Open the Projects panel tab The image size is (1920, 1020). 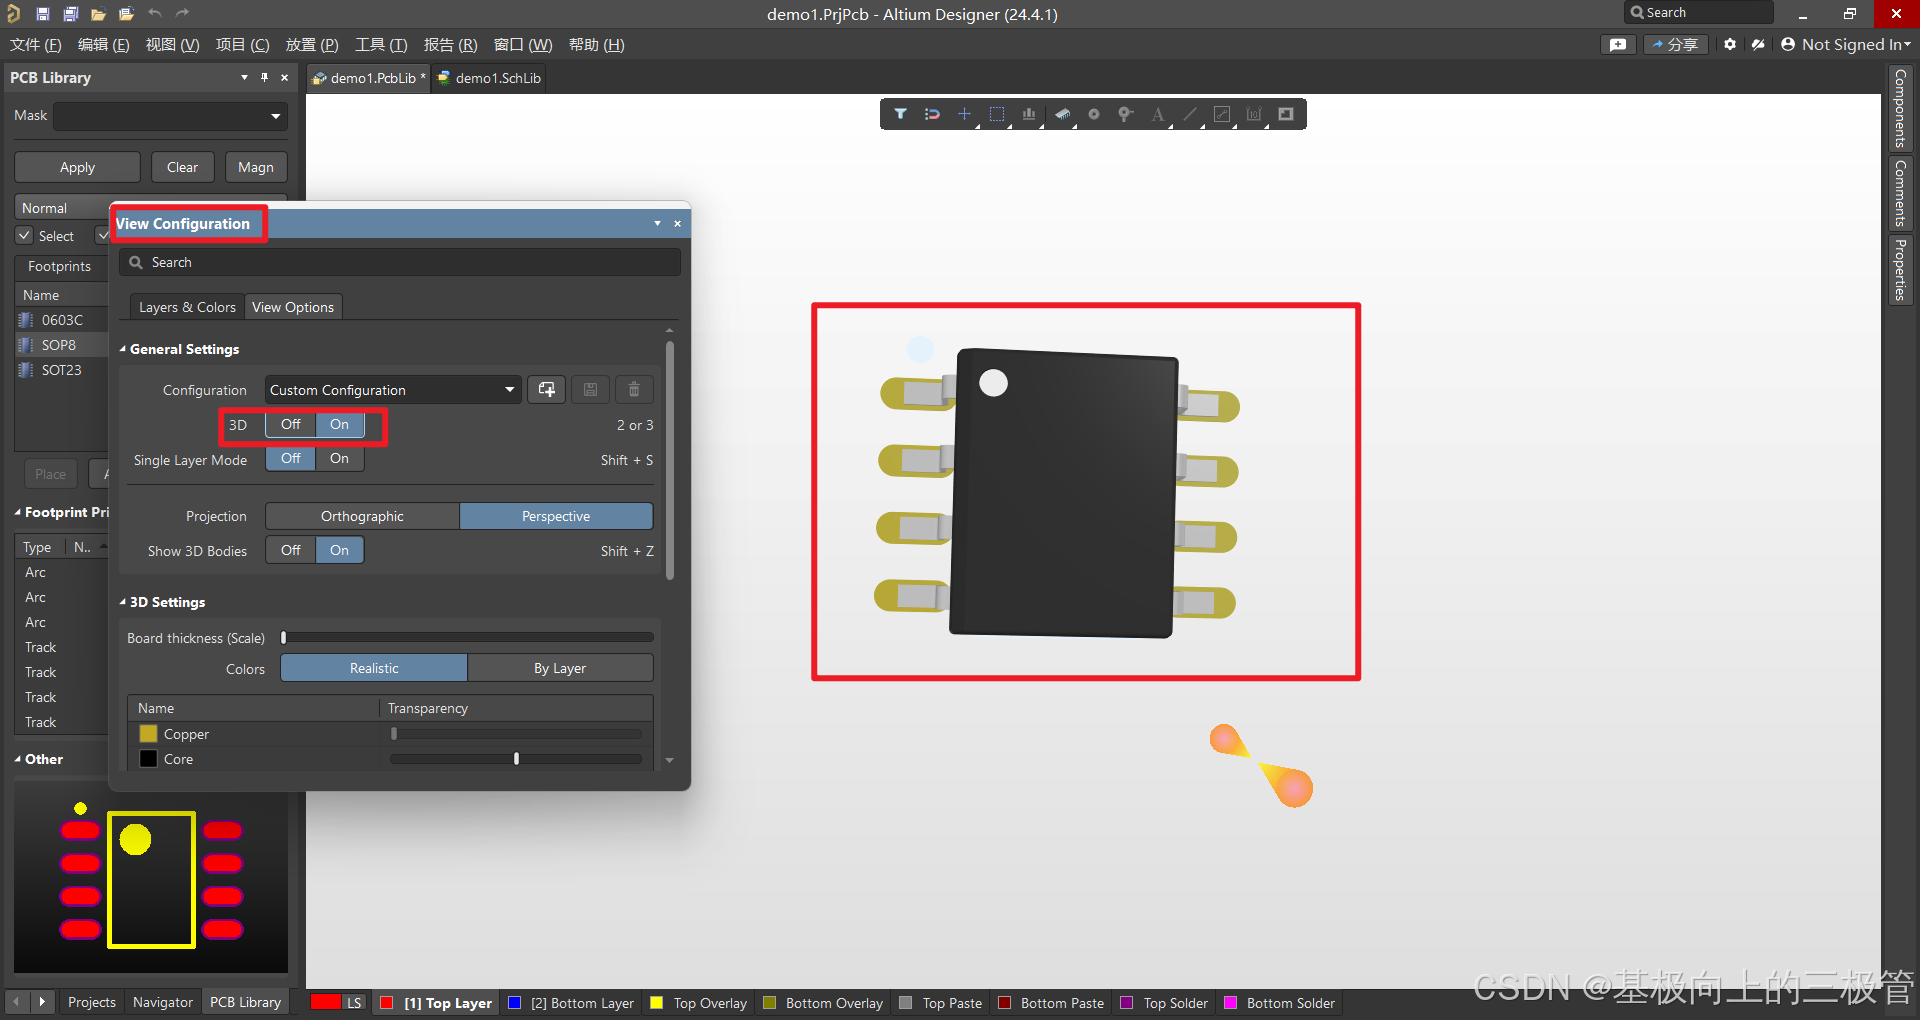(x=92, y=1002)
